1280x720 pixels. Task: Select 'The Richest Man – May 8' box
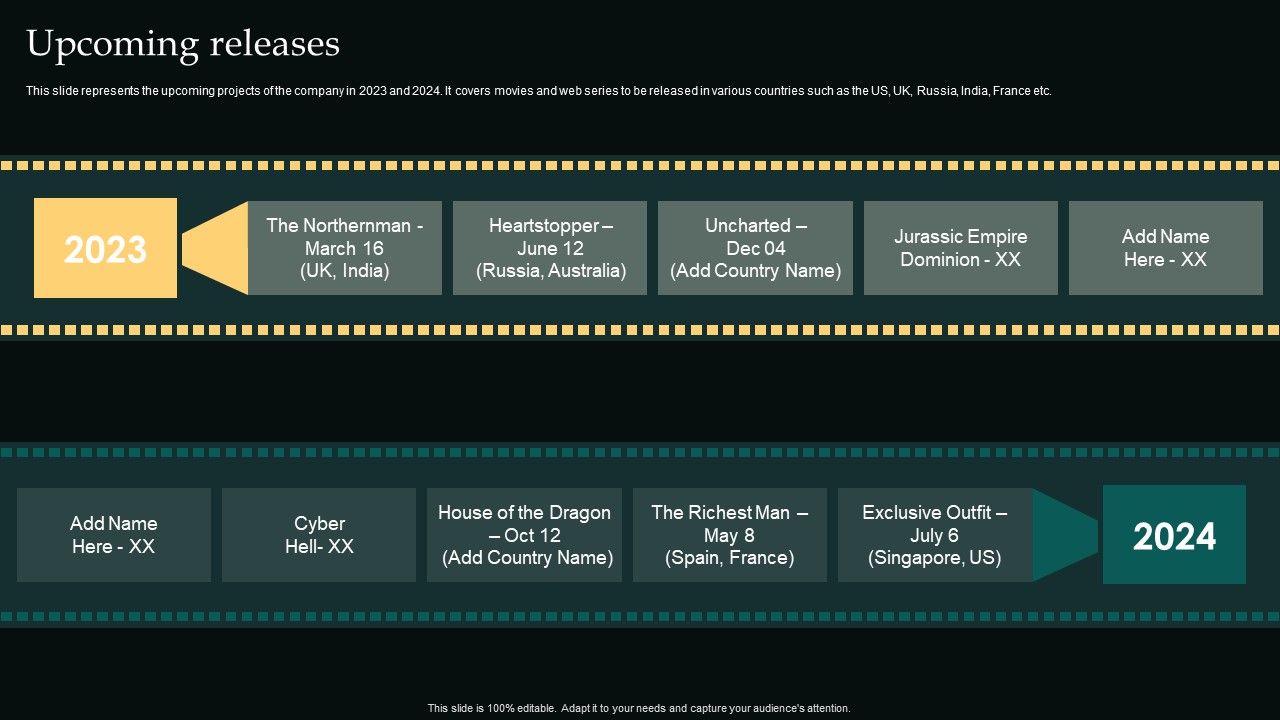[x=730, y=535]
